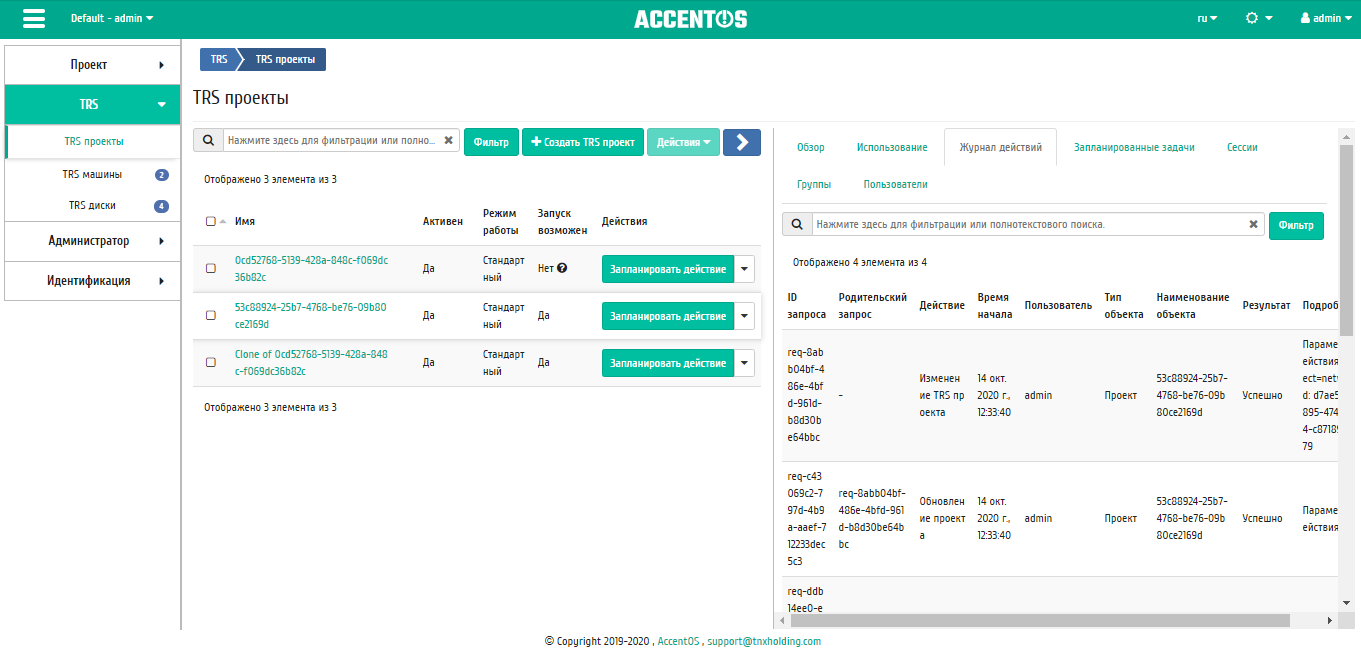
Task: Open TRS машины in sidebar
Action: (x=92, y=174)
